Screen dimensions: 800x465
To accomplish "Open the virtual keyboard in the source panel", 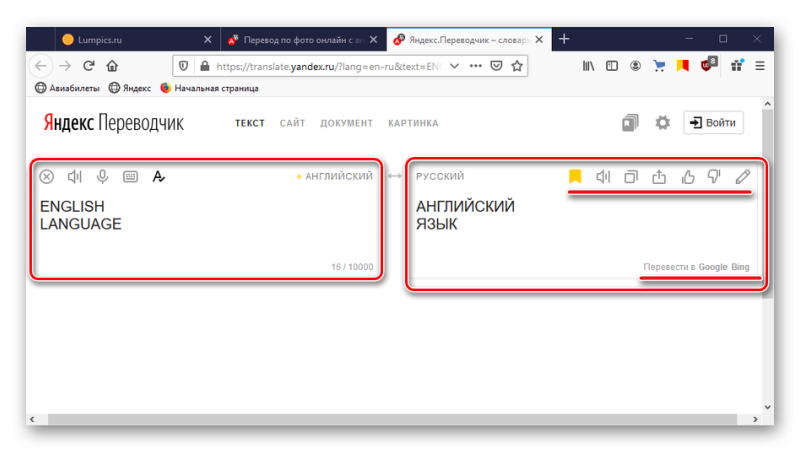I will pos(131,177).
